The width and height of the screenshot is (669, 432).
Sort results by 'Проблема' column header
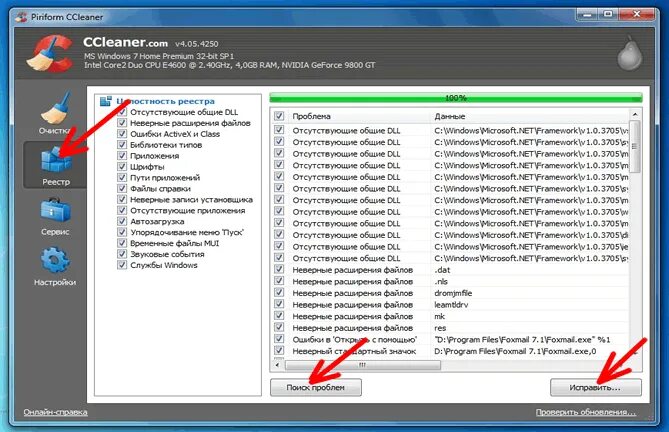[359, 116]
